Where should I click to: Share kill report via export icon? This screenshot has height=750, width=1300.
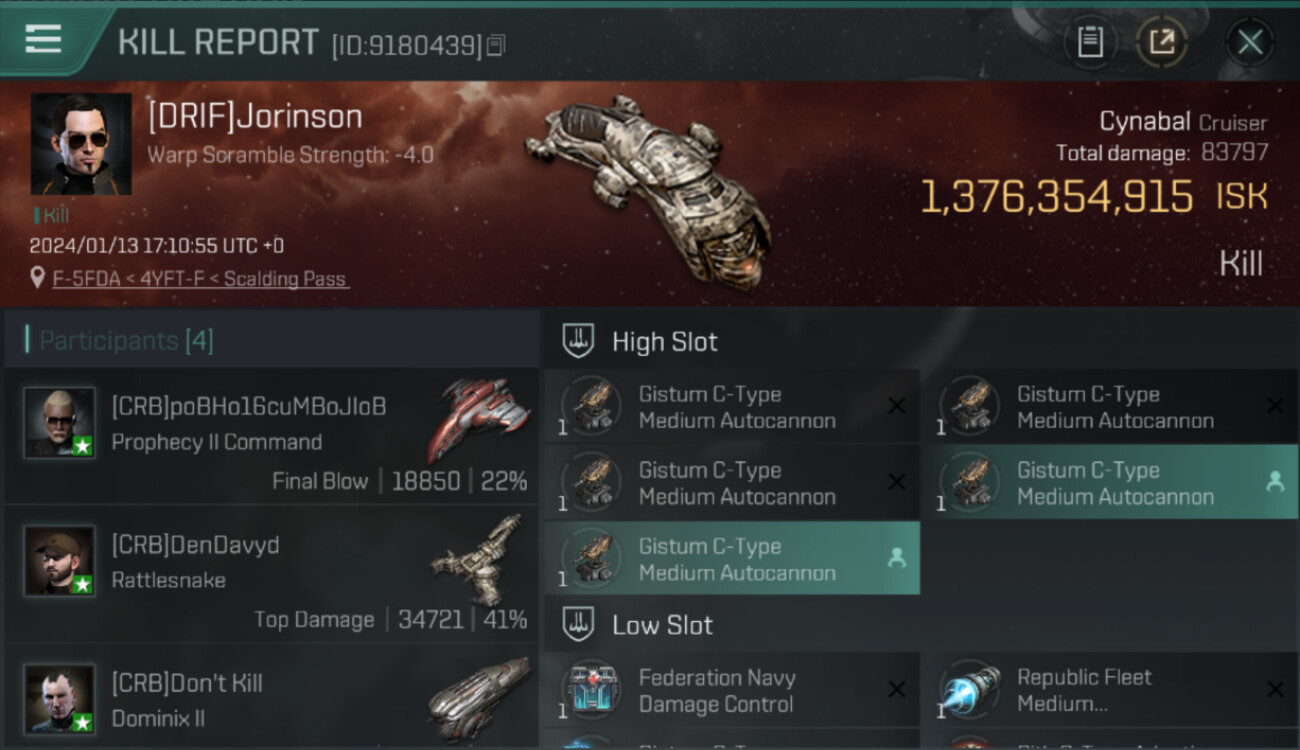[1161, 42]
